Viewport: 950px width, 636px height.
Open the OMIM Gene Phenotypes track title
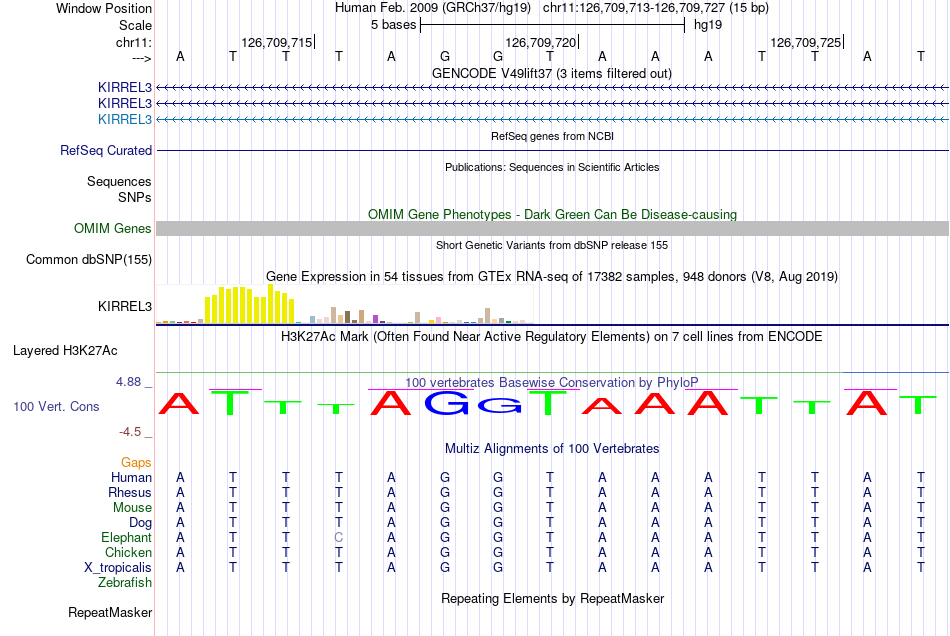point(552,214)
